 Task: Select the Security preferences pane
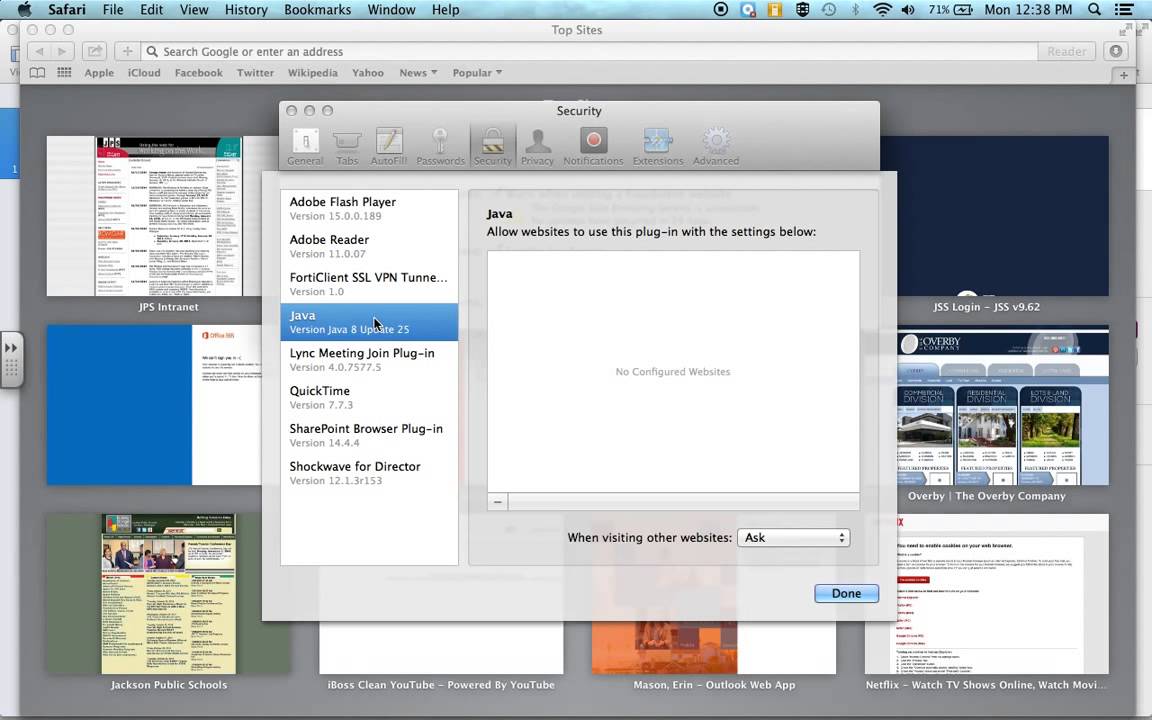(492, 146)
